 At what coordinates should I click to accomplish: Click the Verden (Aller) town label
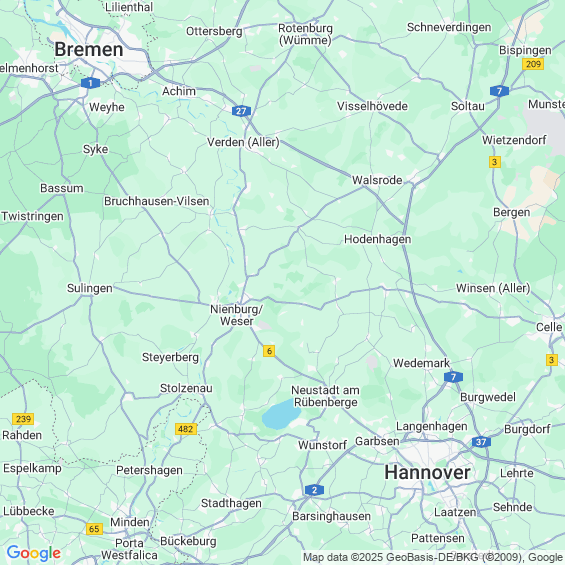[243, 142]
